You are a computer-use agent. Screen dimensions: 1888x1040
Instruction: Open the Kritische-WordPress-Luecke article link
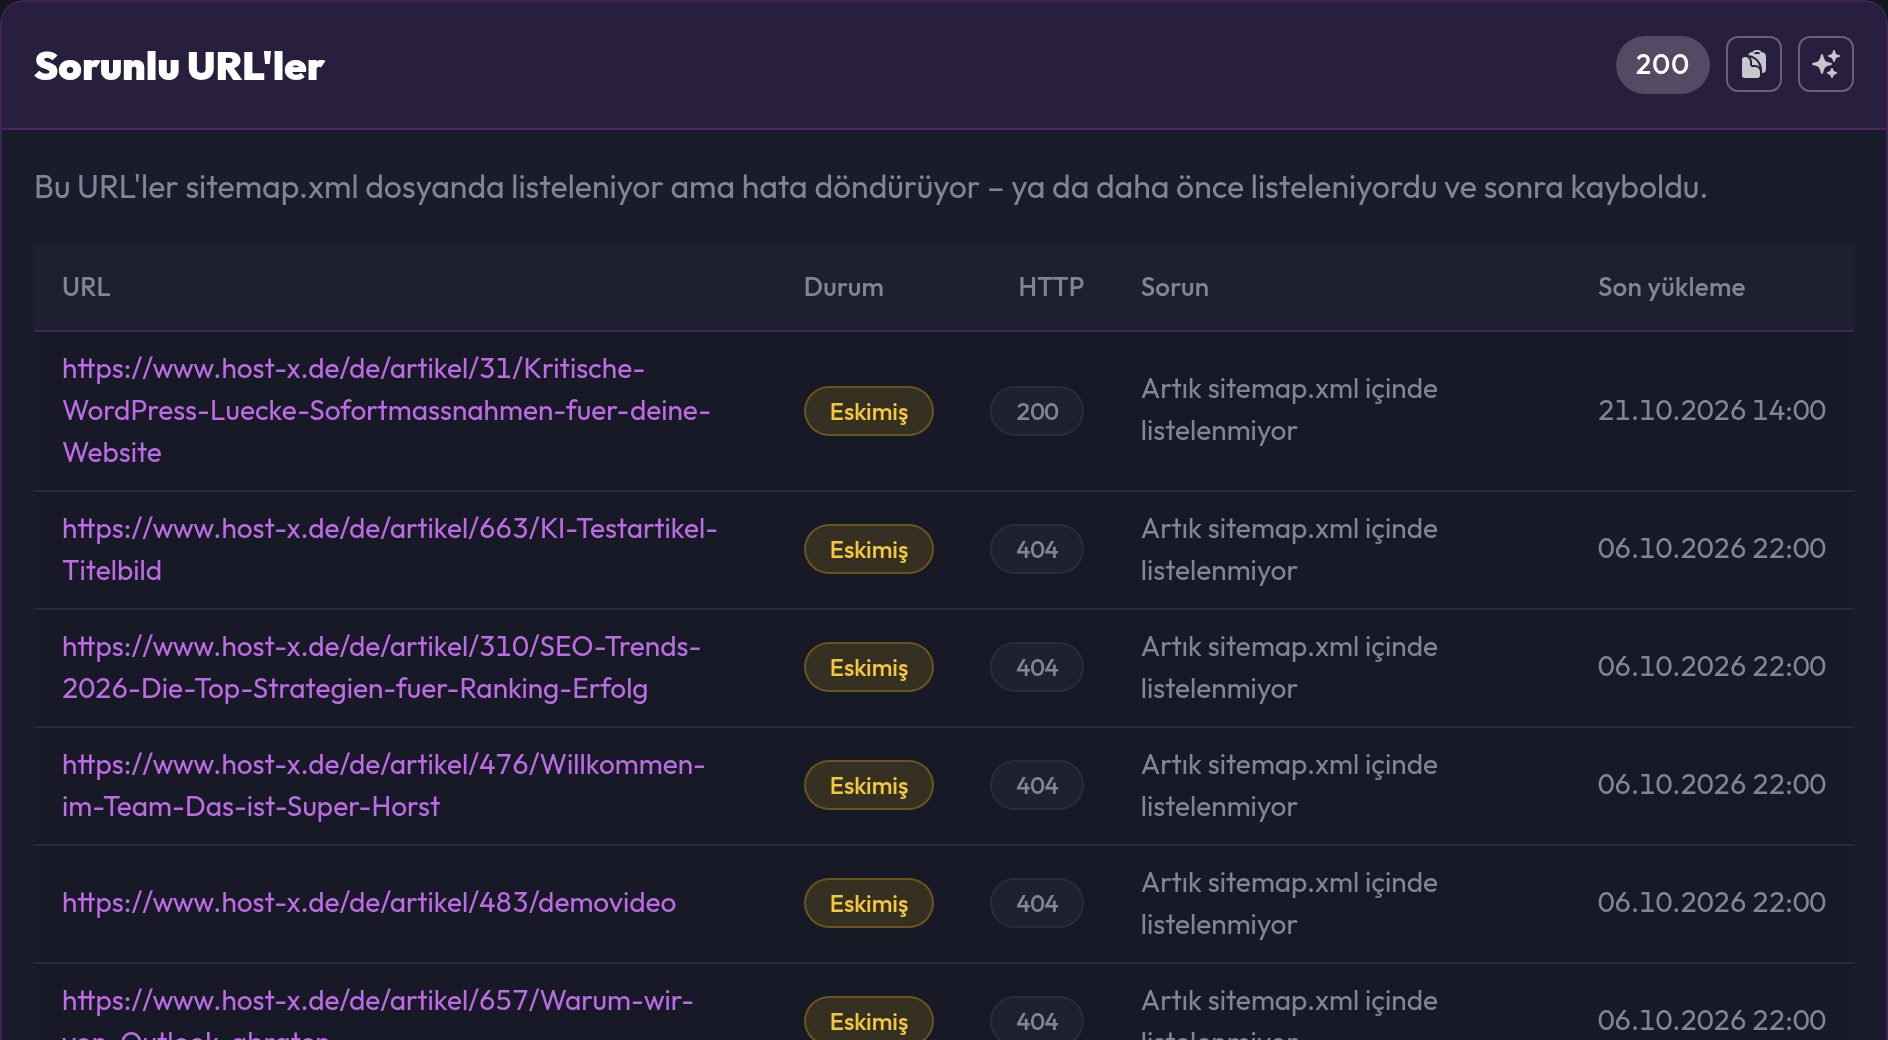pos(386,410)
